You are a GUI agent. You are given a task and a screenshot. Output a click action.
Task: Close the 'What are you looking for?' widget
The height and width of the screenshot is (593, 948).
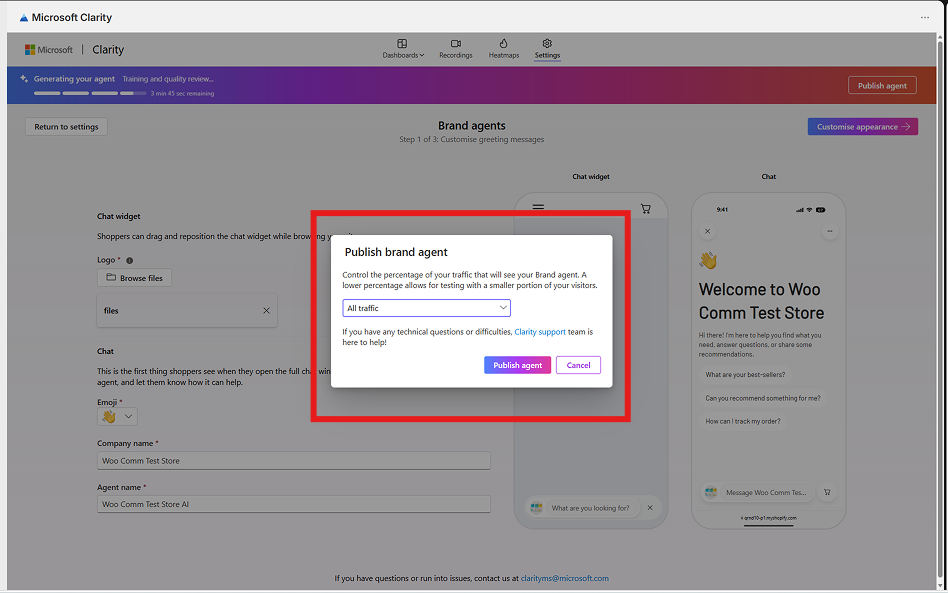(650, 508)
